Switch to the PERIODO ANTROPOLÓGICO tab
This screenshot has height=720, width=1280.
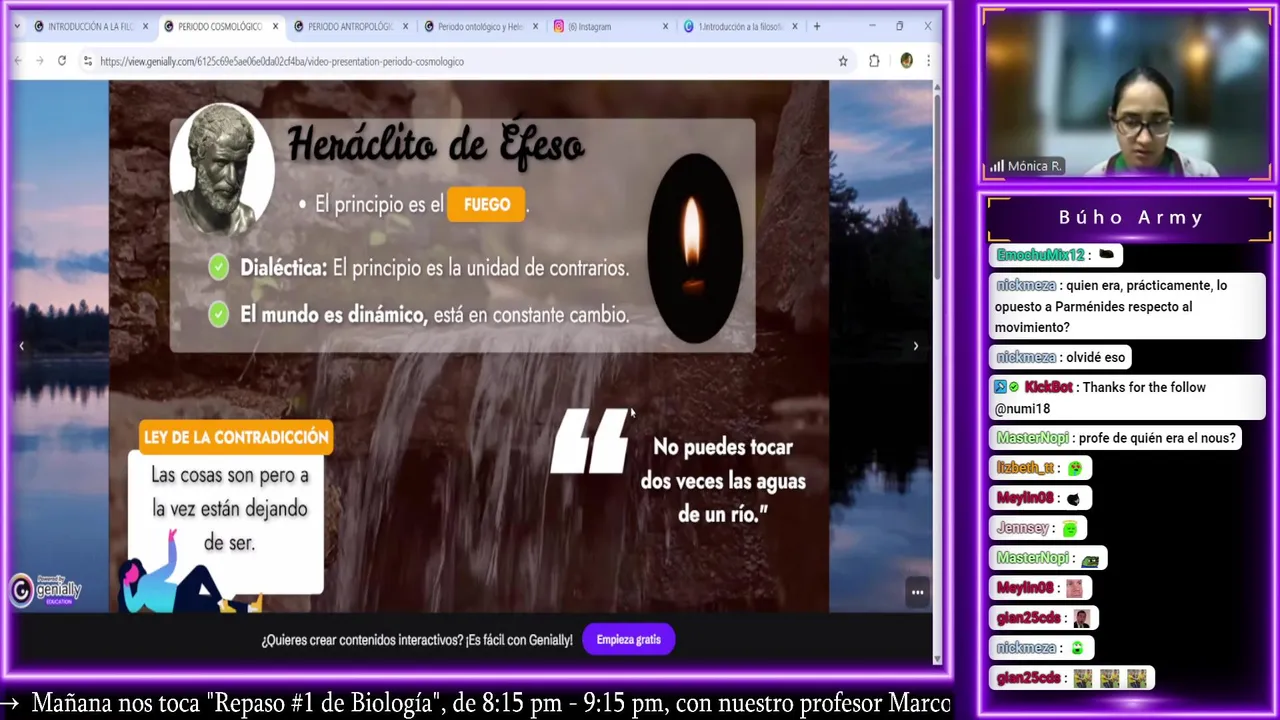342,26
